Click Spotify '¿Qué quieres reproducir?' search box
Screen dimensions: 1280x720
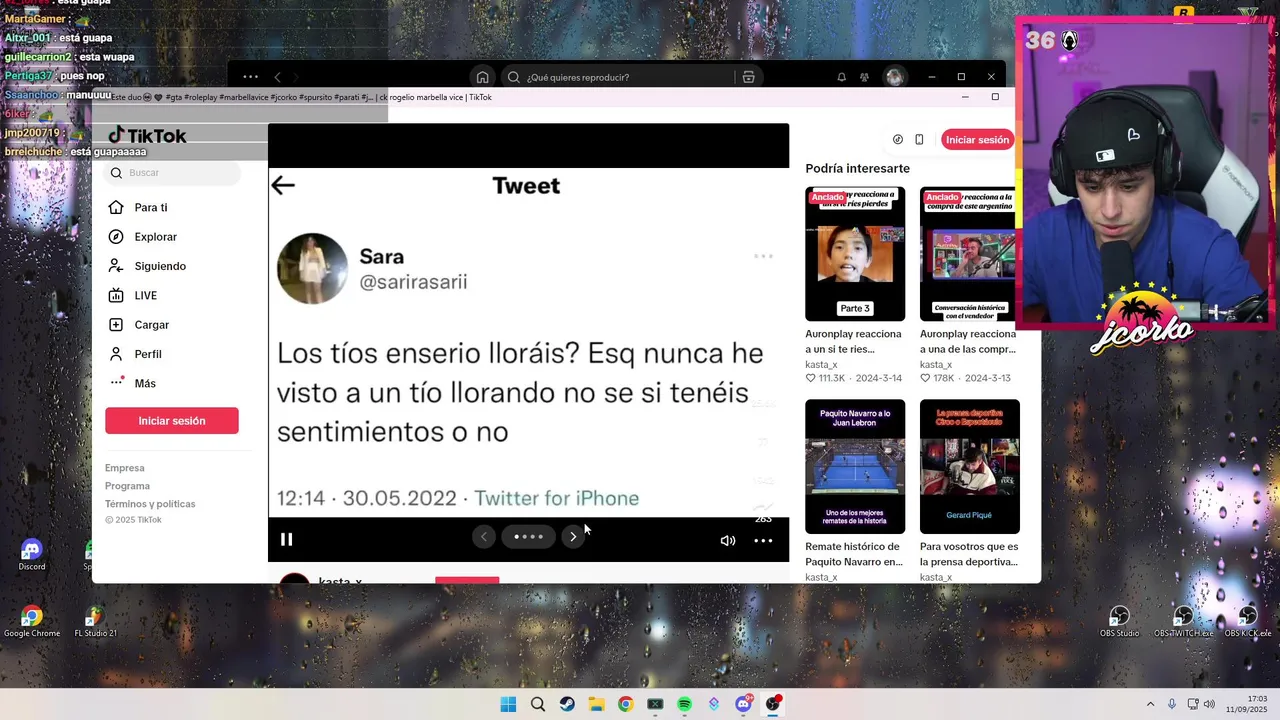(x=620, y=77)
